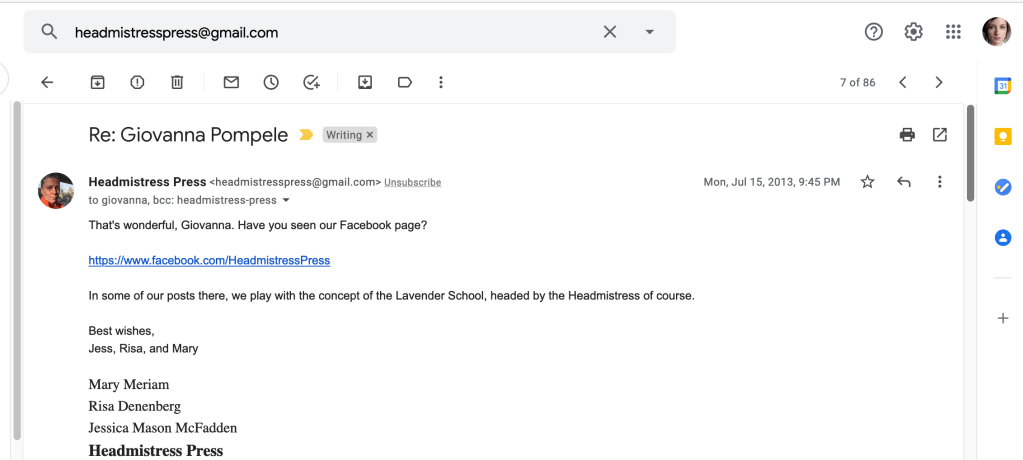Star the Headmistress Press message
This screenshot has height=460, width=1023.
tap(867, 182)
